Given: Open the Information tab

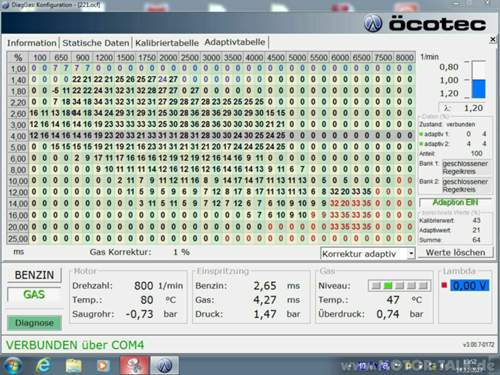Looking at the screenshot, I should pyautogui.click(x=32, y=43).
